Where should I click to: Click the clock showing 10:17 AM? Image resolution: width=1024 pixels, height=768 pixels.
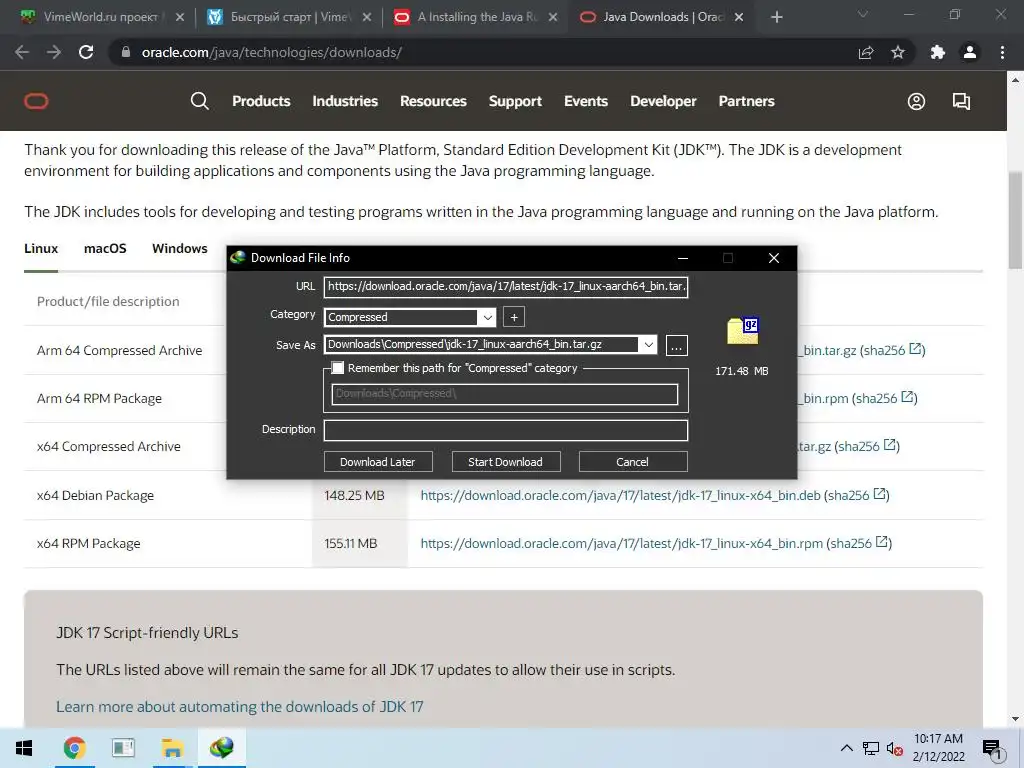pyautogui.click(x=938, y=739)
